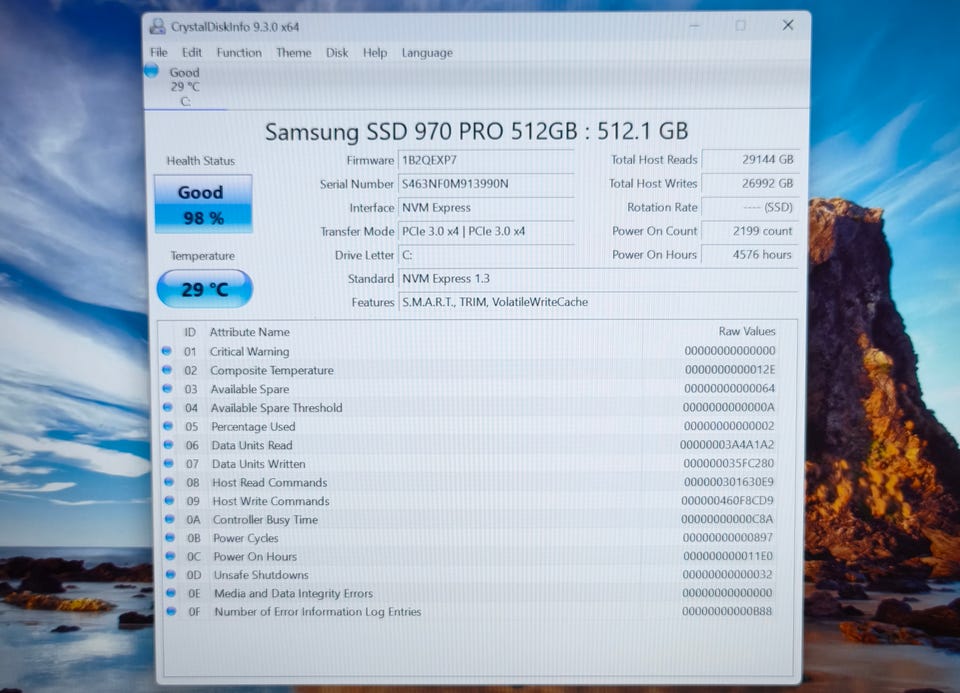Click the status orb for Data Units Read

168,444
